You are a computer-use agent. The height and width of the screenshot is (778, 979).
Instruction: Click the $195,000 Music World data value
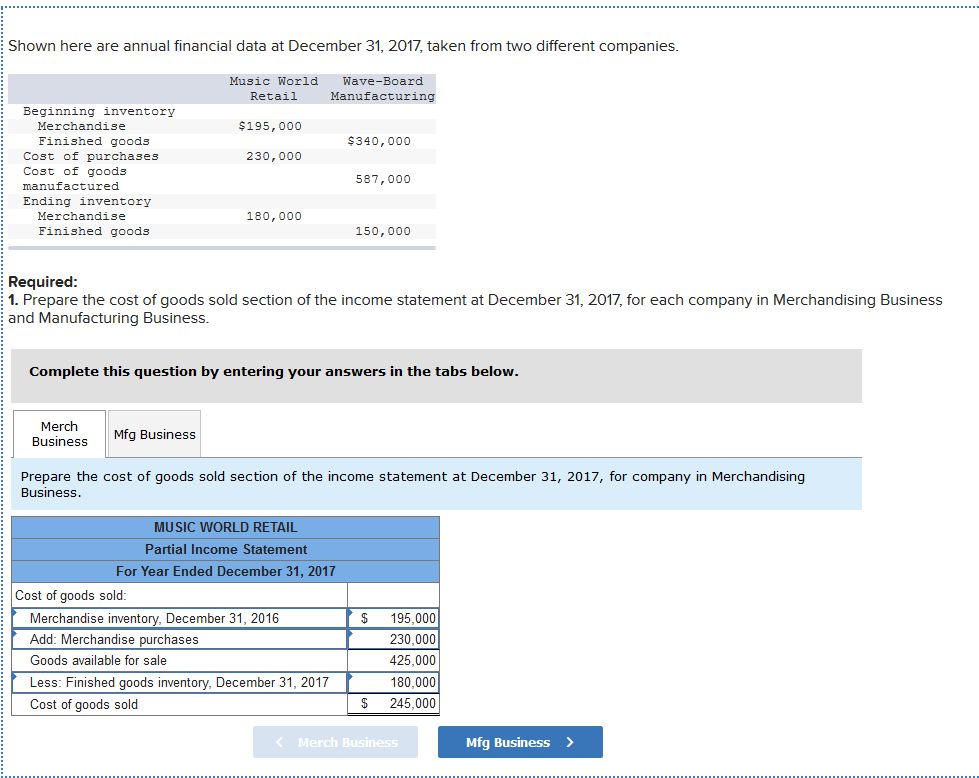(270, 126)
